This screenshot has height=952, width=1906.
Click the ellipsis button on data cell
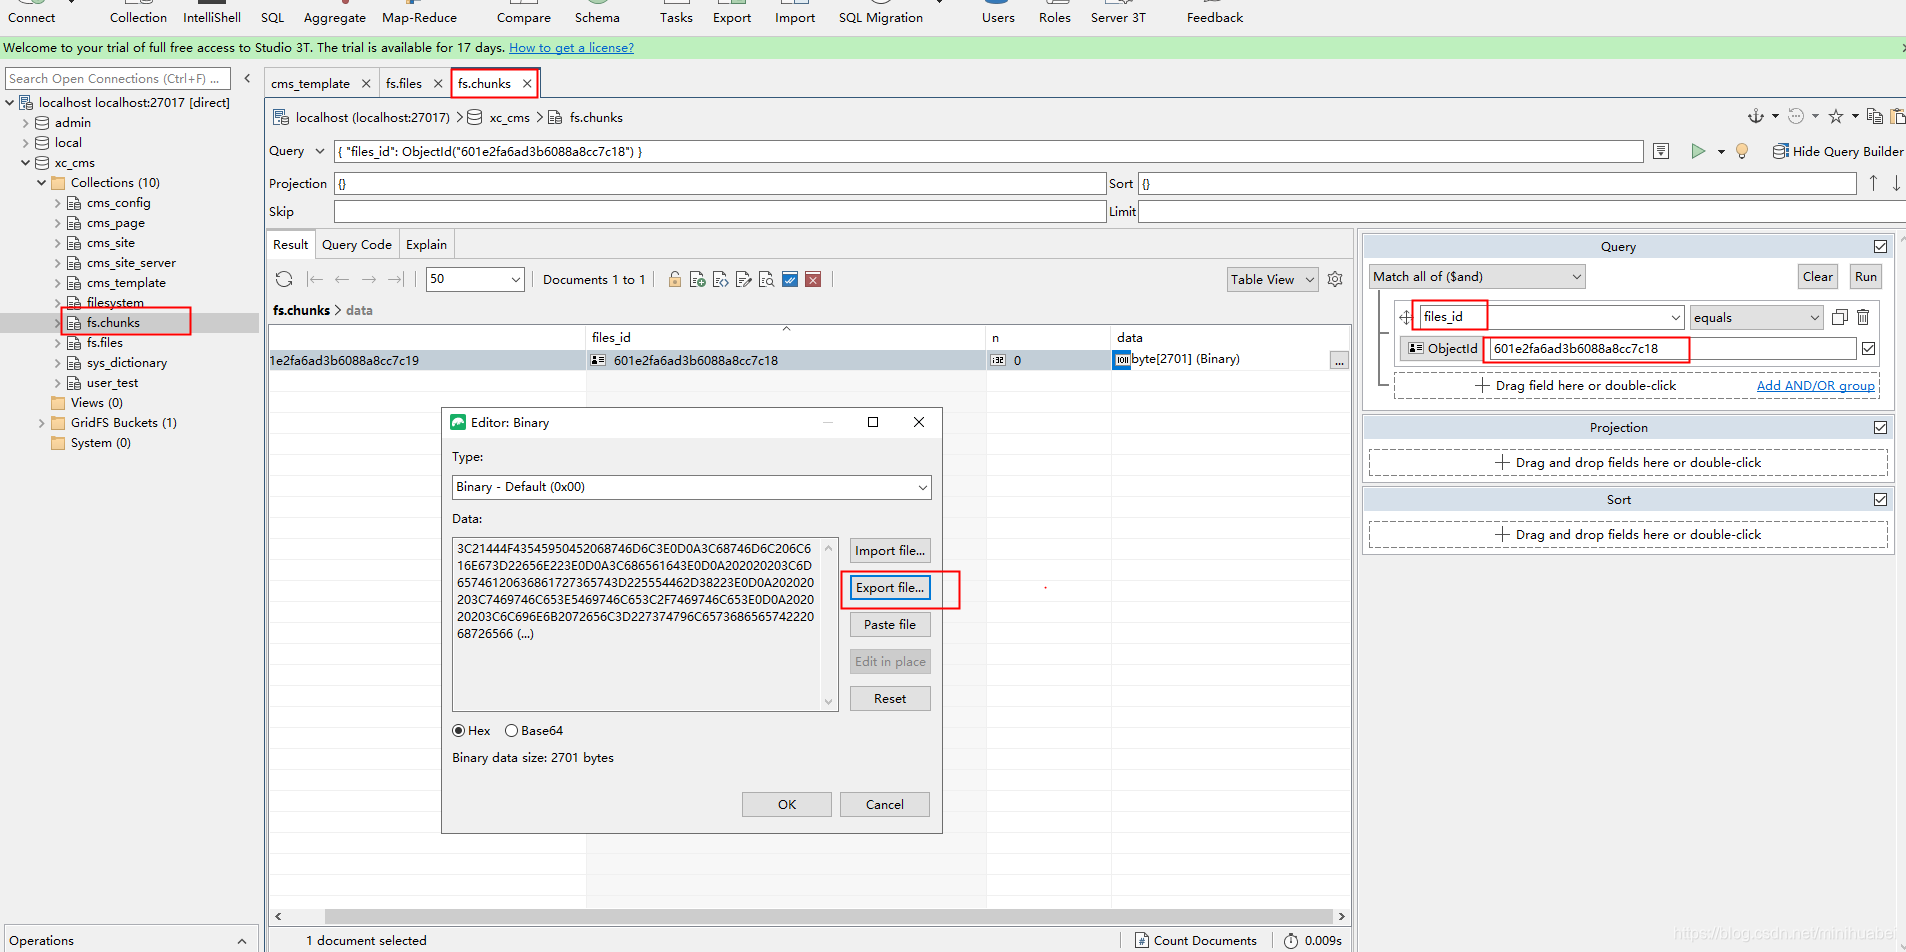tap(1339, 361)
